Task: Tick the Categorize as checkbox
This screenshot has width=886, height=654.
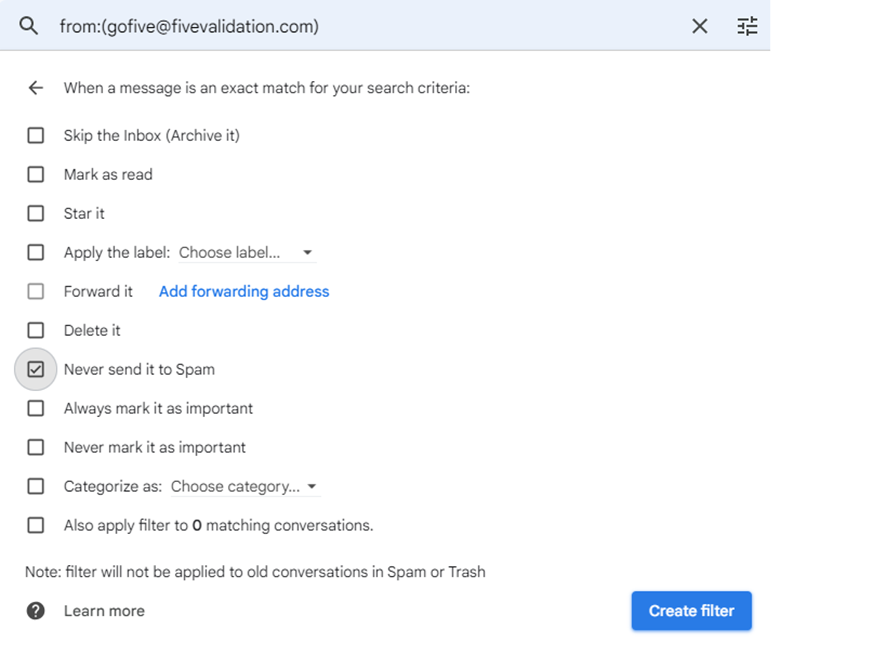Action: pyautogui.click(x=36, y=486)
